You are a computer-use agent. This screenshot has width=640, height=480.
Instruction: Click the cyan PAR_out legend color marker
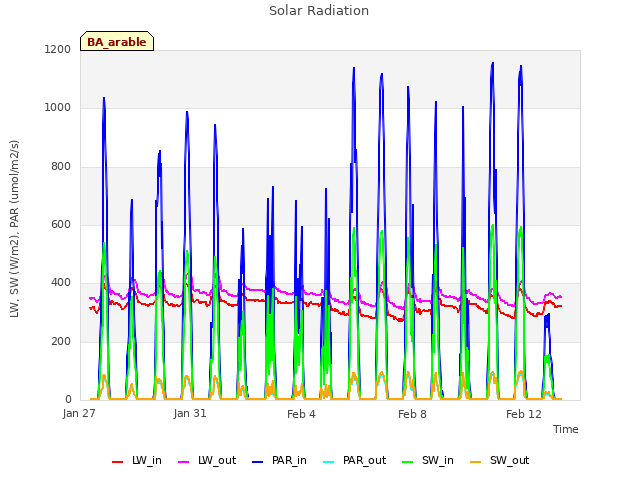pyautogui.click(x=328, y=462)
